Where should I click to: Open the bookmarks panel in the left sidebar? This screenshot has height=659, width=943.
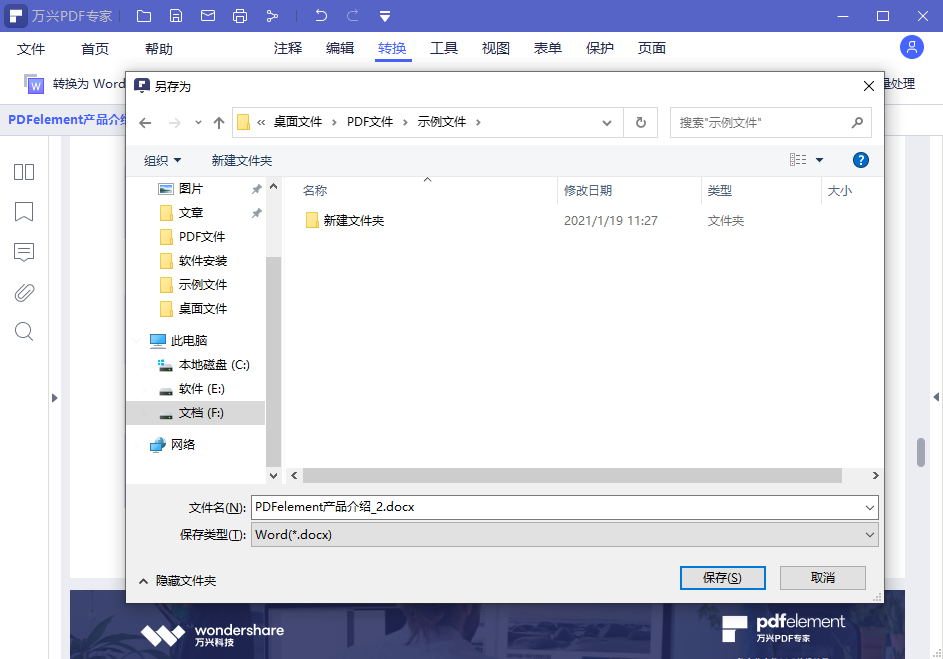(23, 212)
